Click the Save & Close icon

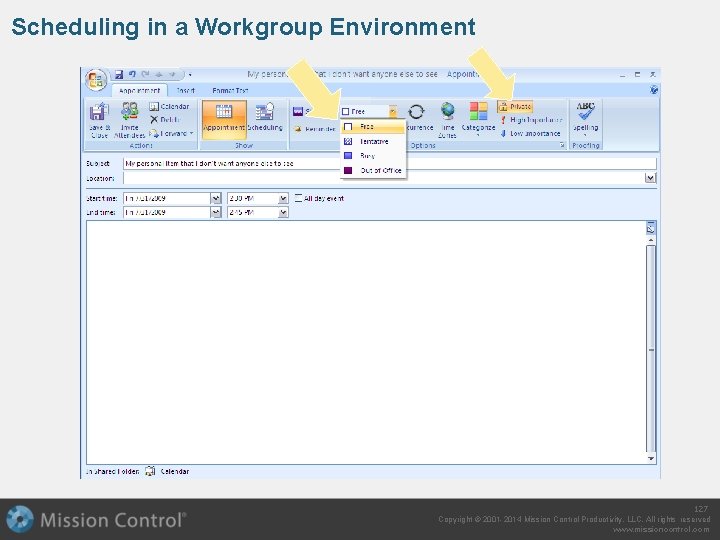coord(99,112)
